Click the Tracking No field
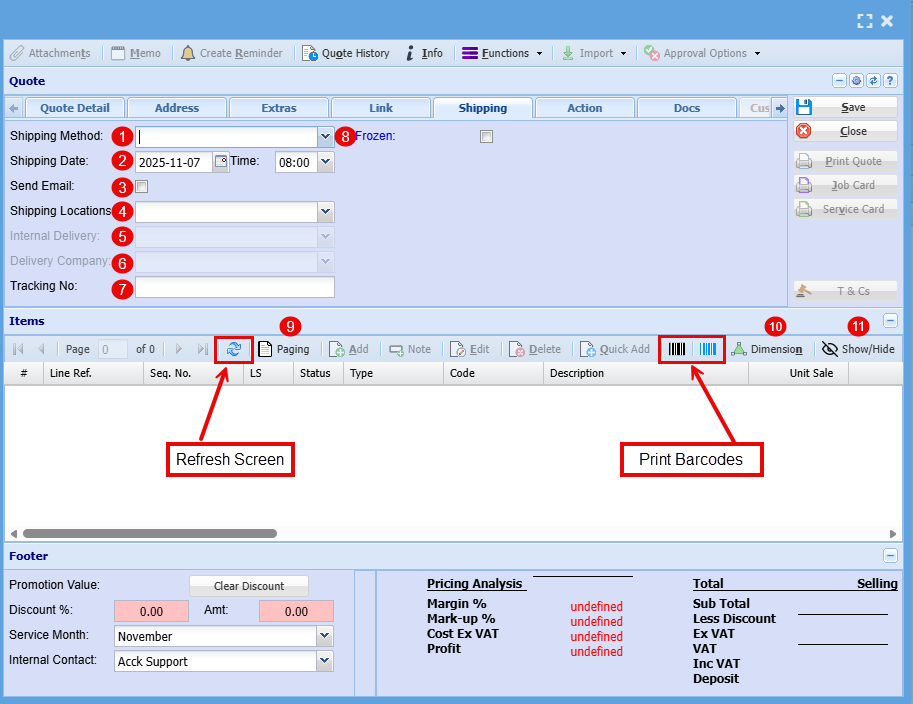Image resolution: width=913 pixels, height=704 pixels. [235, 287]
